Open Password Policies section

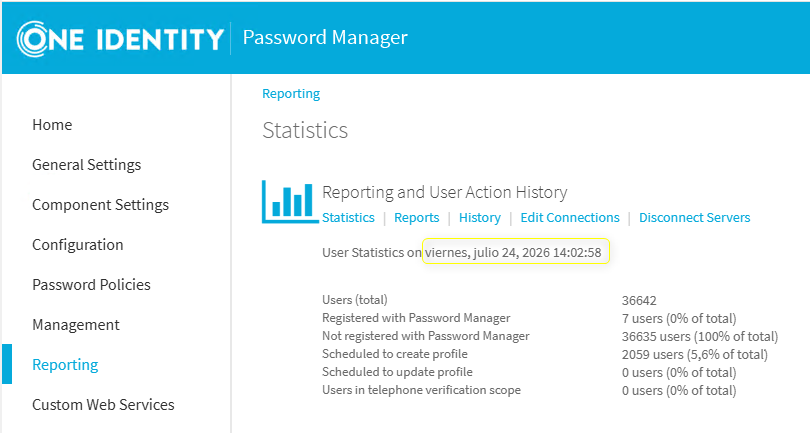(x=91, y=284)
